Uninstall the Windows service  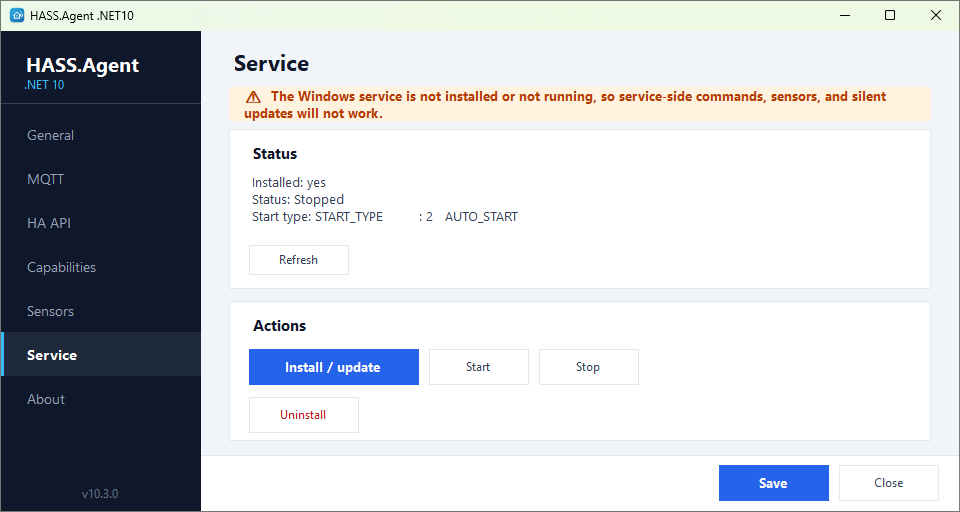coord(304,415)
